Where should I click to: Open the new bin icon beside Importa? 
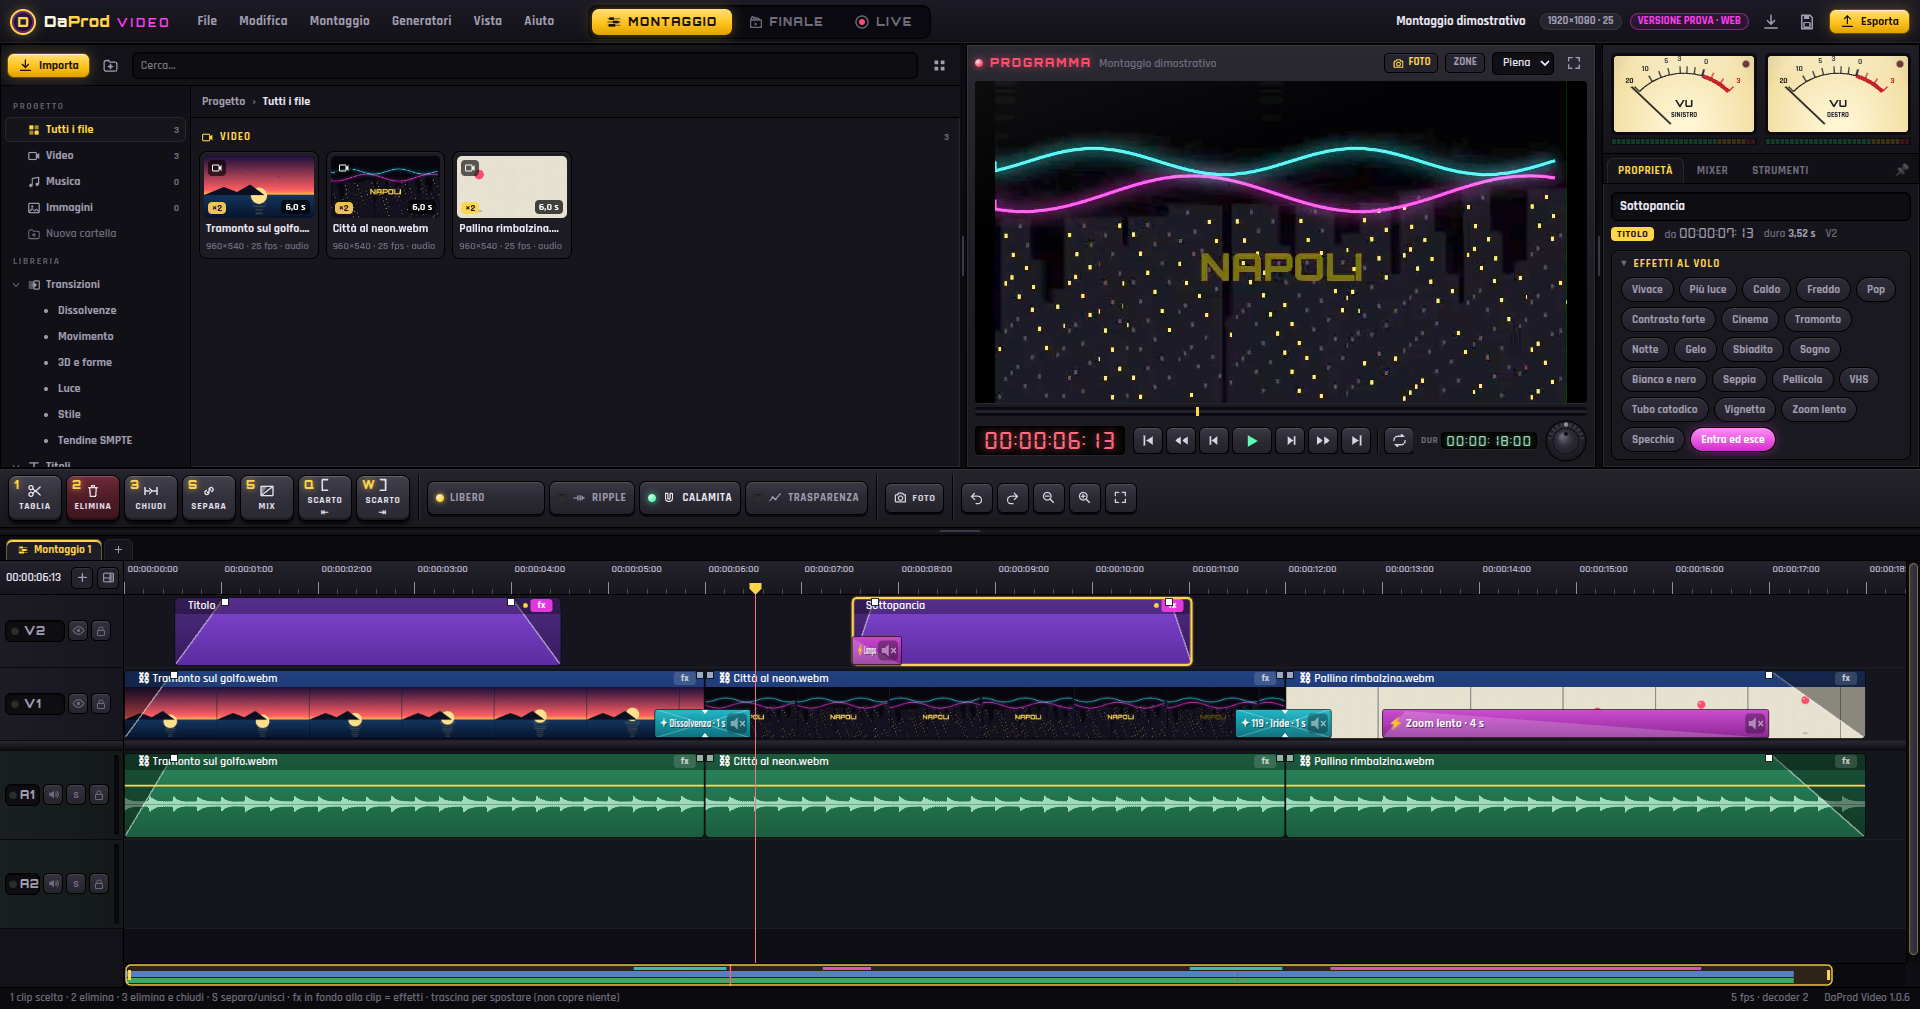[111, 66]
